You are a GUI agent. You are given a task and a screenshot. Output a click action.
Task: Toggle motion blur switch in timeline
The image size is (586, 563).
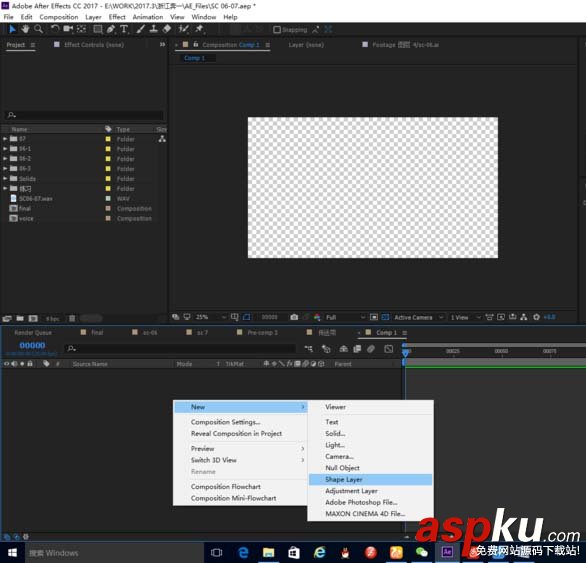pyautogui.click(x=371, y=348)
